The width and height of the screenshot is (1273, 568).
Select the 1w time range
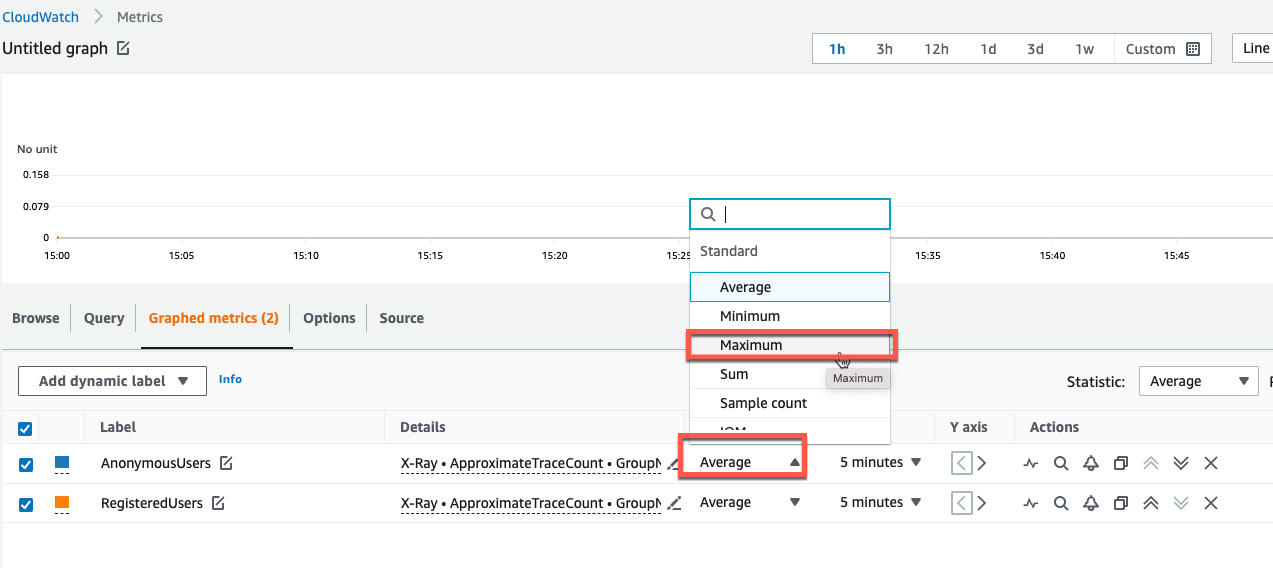pyautogui.click(x=1084, y=49)
